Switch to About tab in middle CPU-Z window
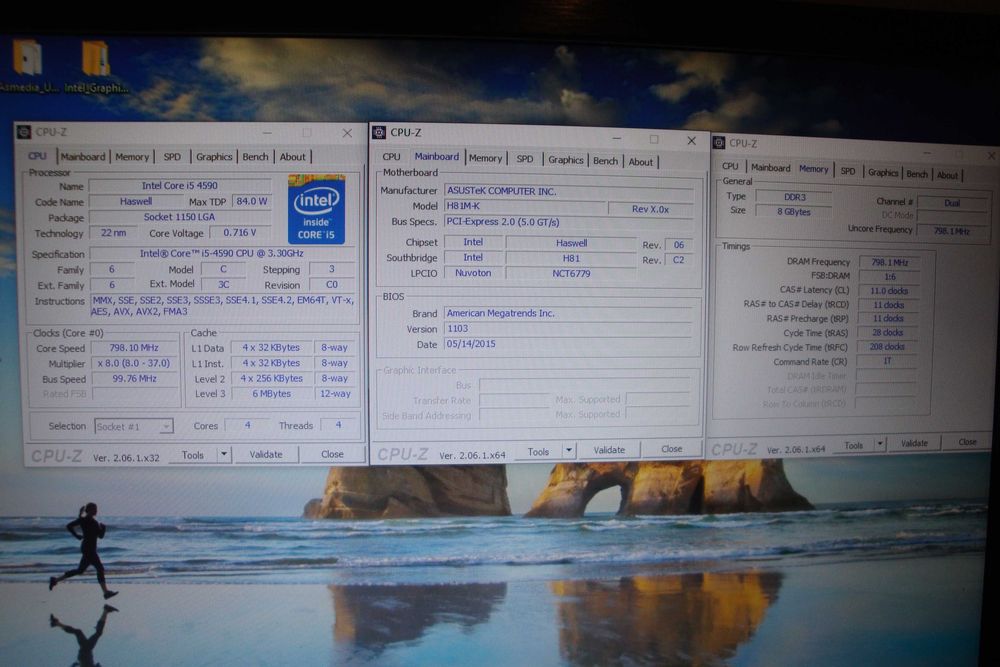Viewport: 1000px width, 667px height. (641, 162)
